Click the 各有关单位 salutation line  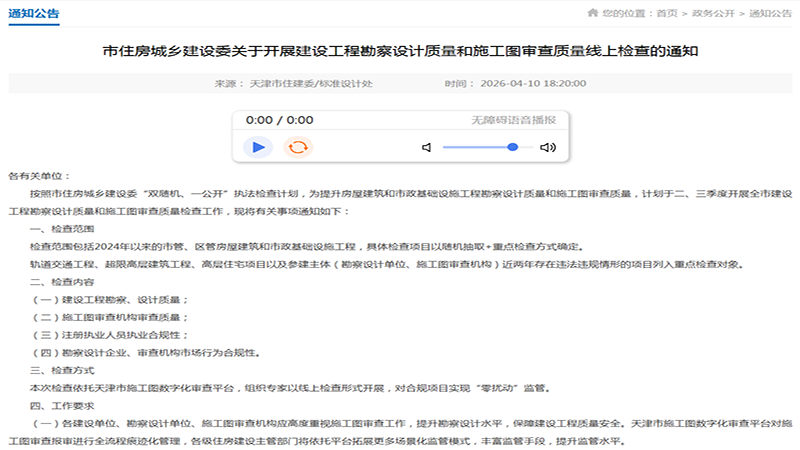pos(39,176)
